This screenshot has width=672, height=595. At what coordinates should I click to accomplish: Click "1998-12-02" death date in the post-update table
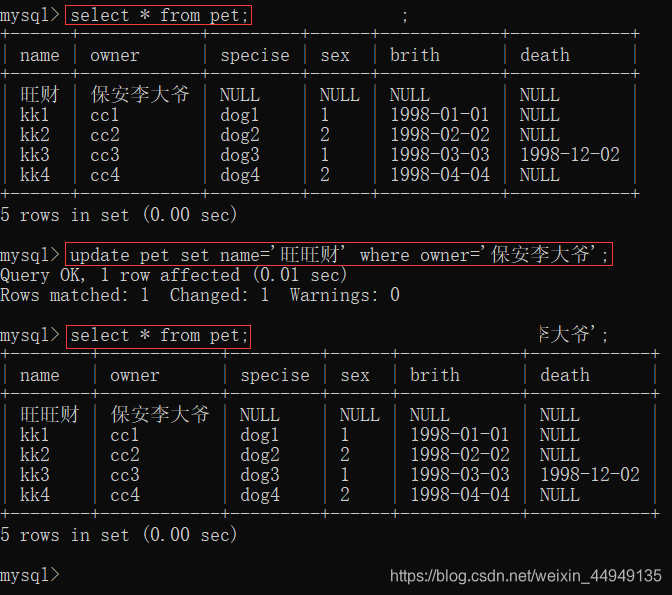(590, 475)
